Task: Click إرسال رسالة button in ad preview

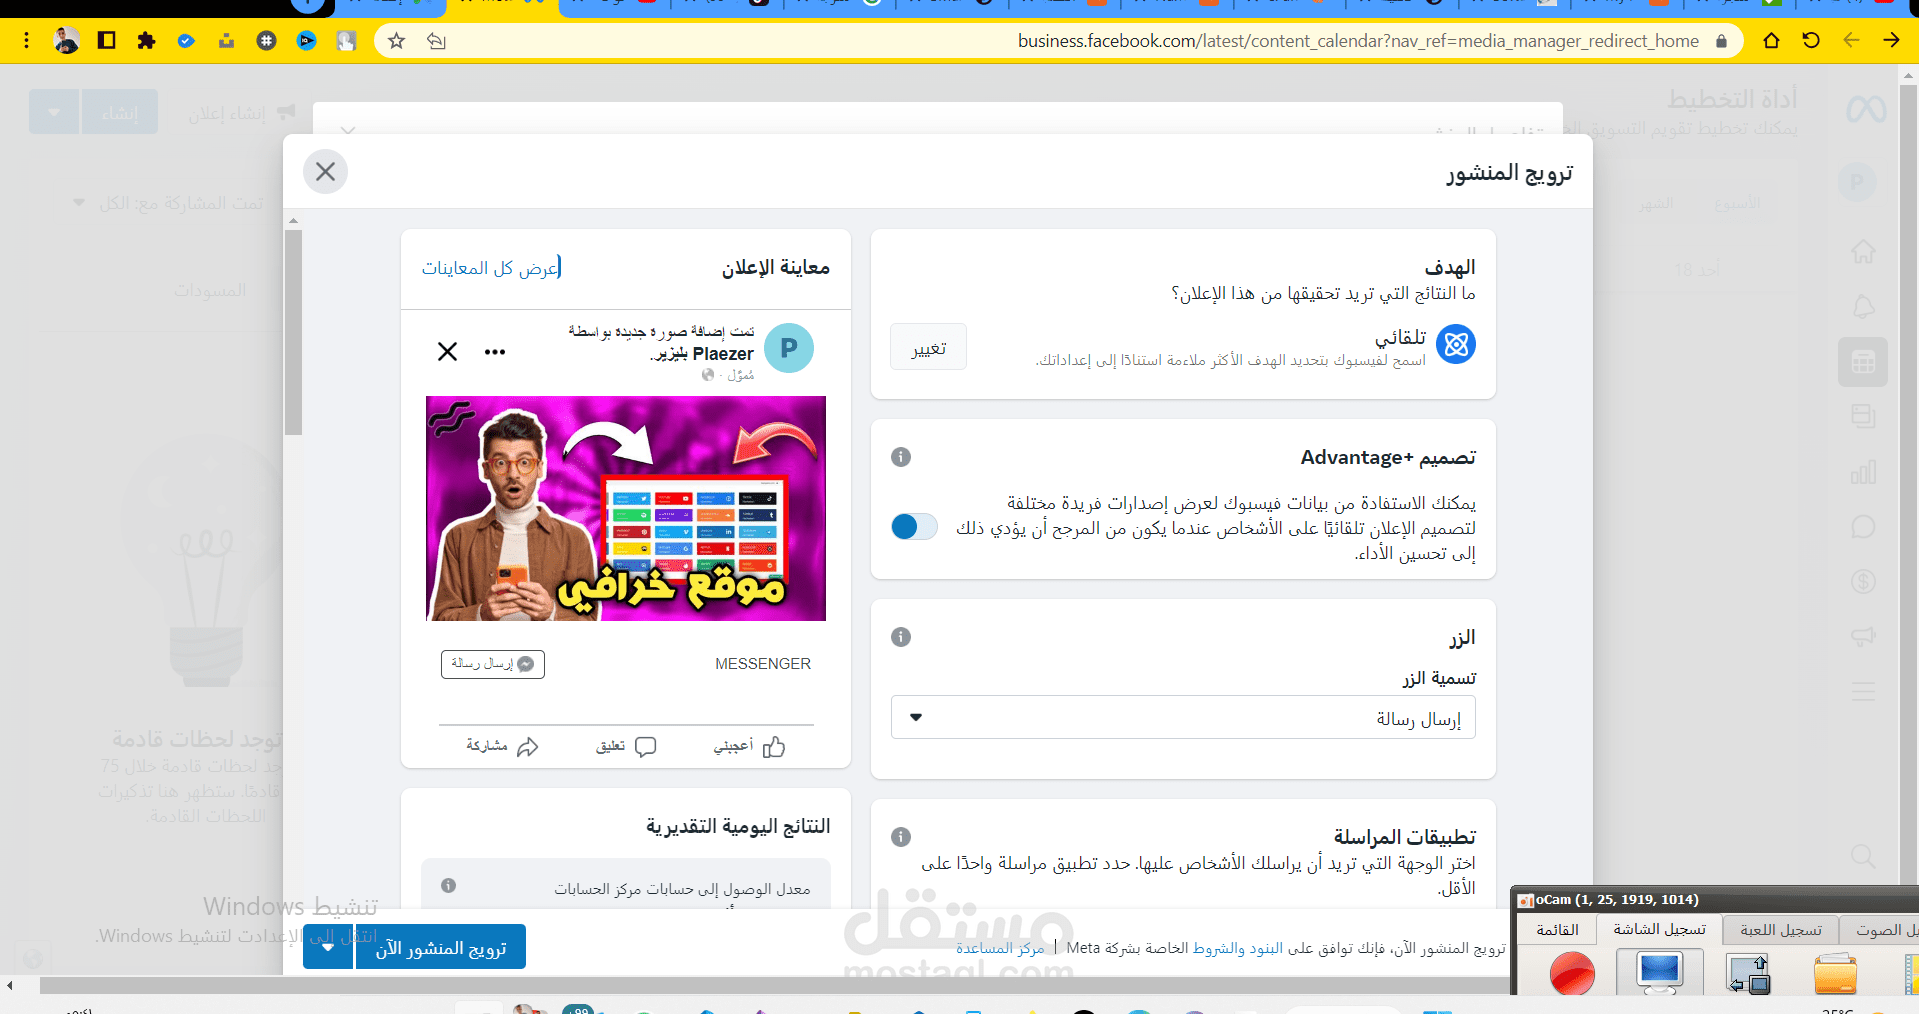Action: click(x=493, y=664)
